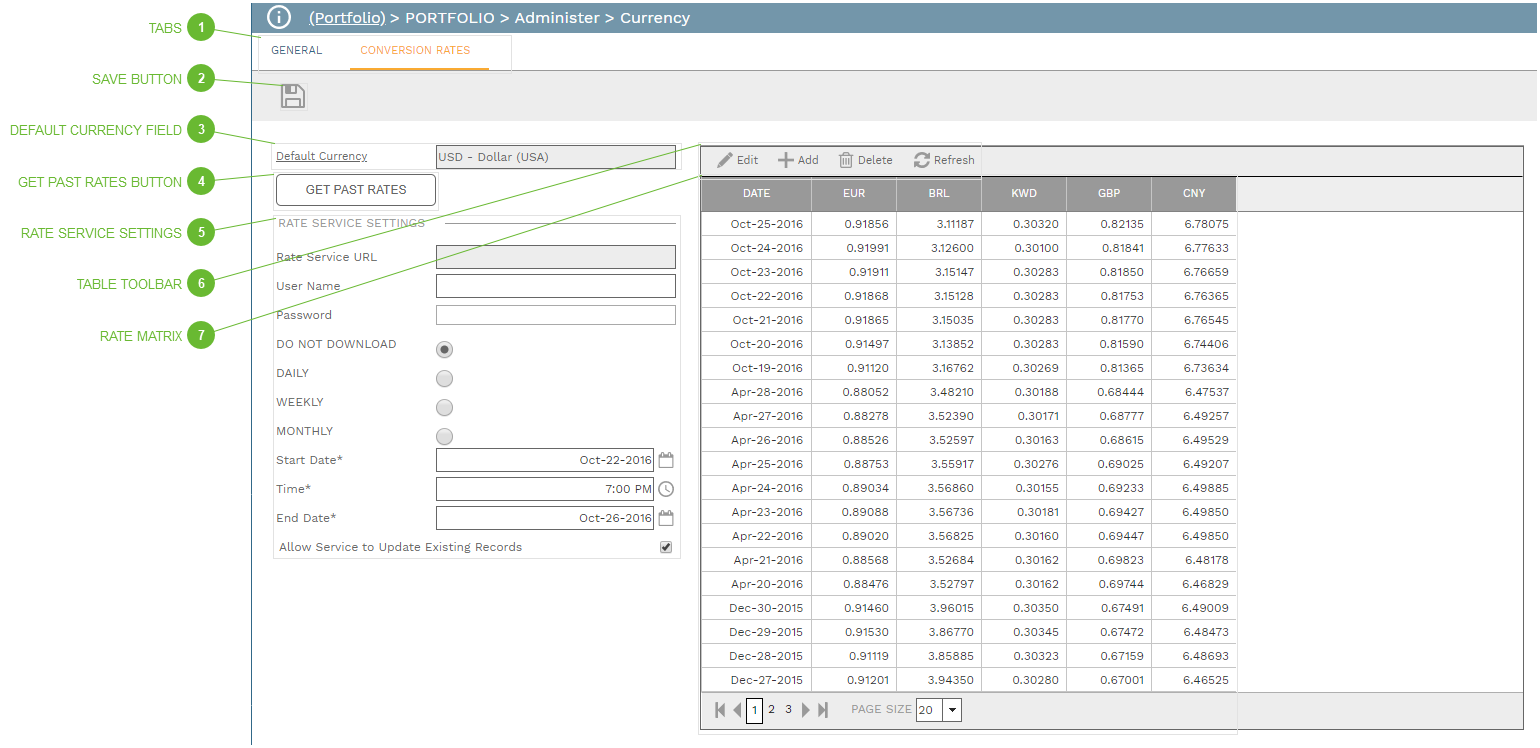Viewport: 1540px width, 748px height.
Task: Delete the selected rate row
Action: 865,160
